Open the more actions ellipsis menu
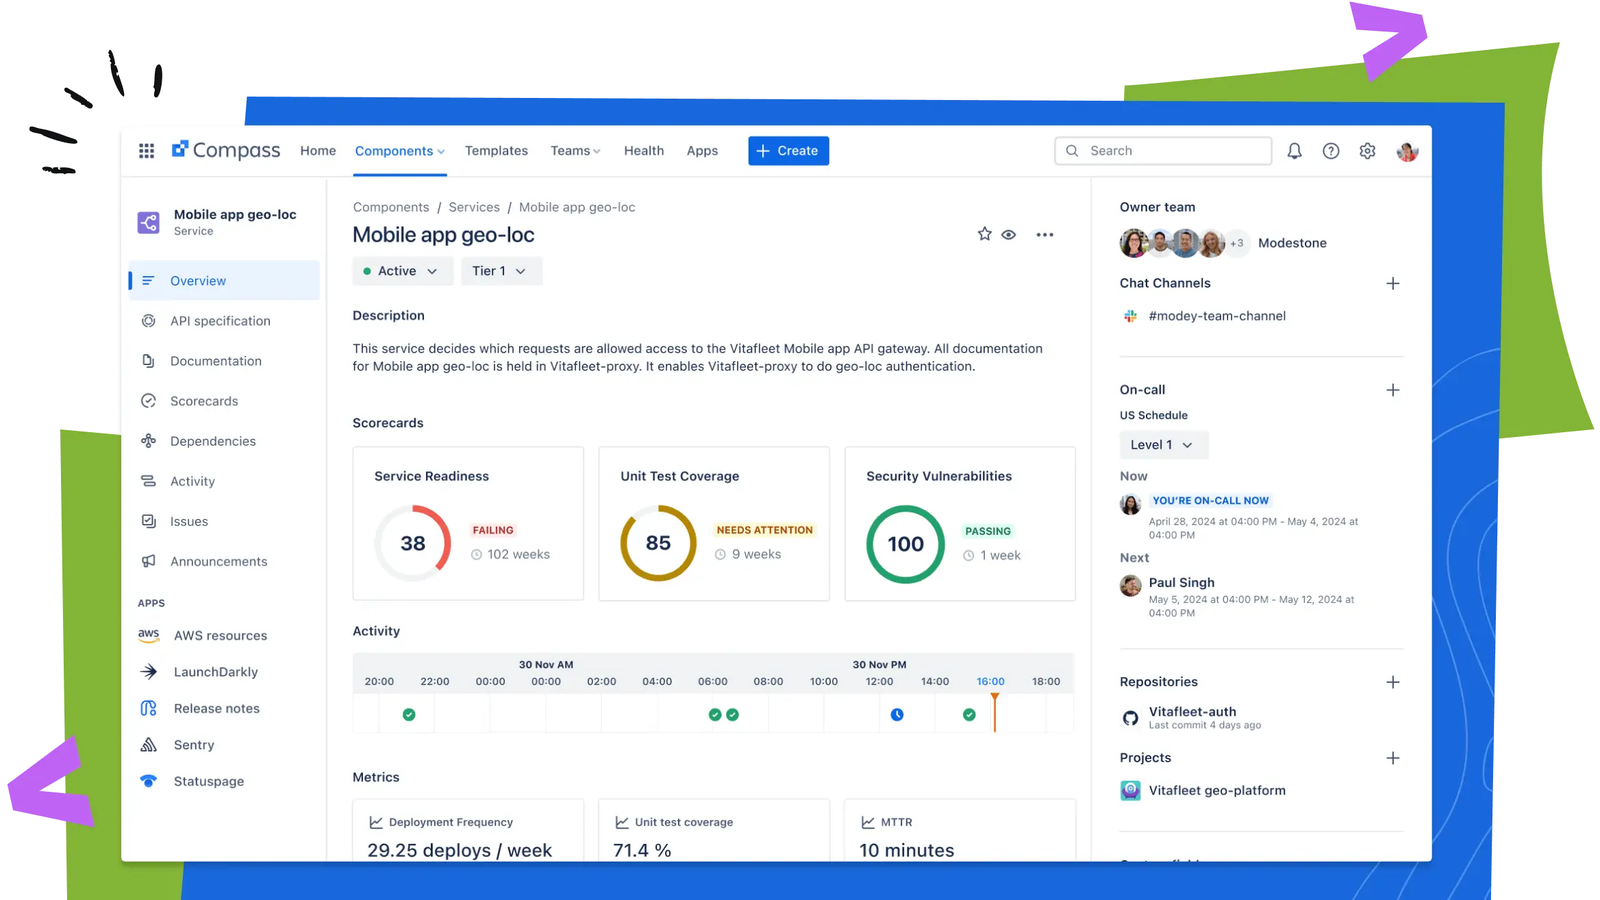This screenshot has height=900, width=1600. click(x=1045, y=235)
